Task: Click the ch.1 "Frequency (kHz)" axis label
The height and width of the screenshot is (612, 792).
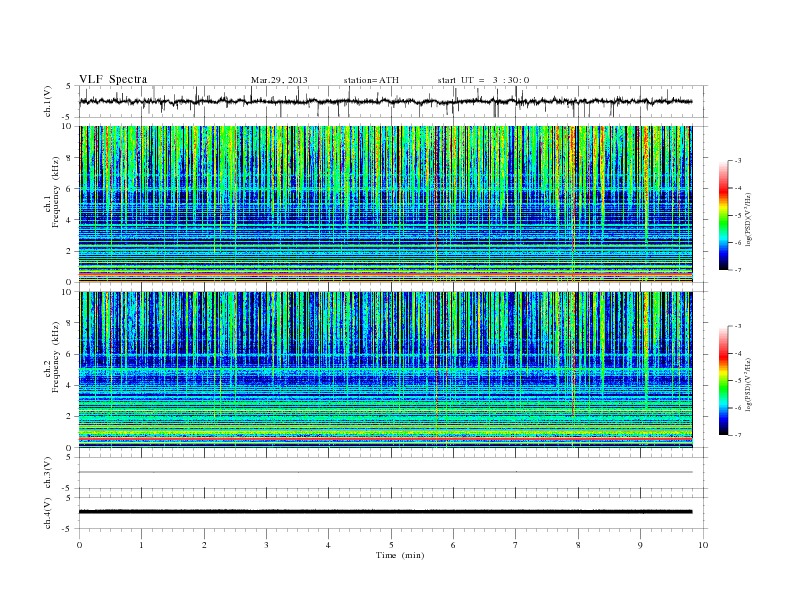Action: pos(55,192)
